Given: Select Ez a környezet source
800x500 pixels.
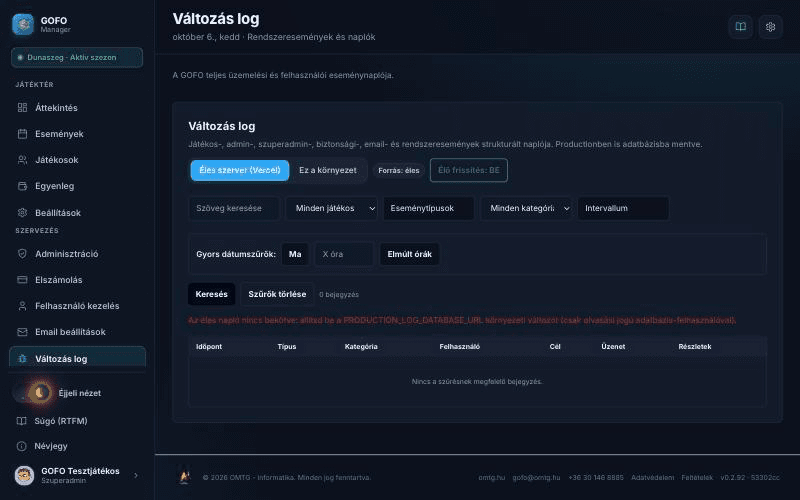Looking at the screenshot, I should tap(328, 170).
